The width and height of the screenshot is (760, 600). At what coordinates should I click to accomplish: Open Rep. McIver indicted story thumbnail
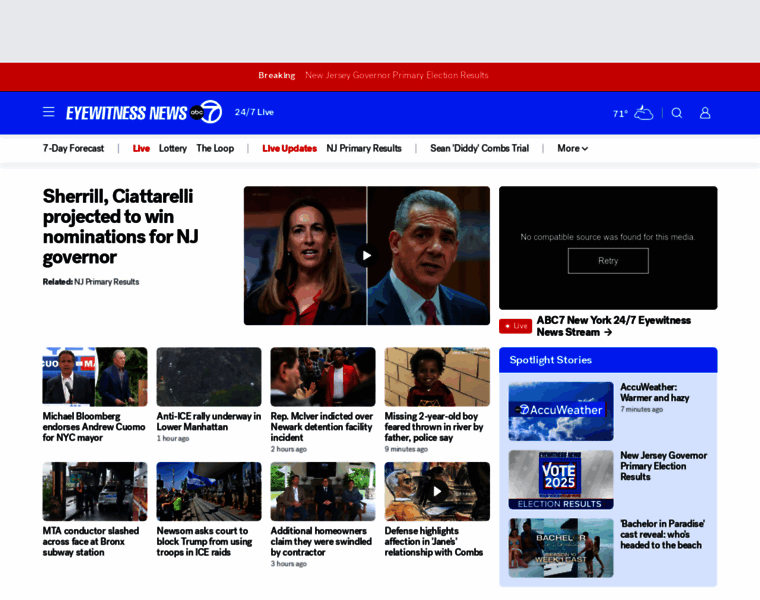323,377
